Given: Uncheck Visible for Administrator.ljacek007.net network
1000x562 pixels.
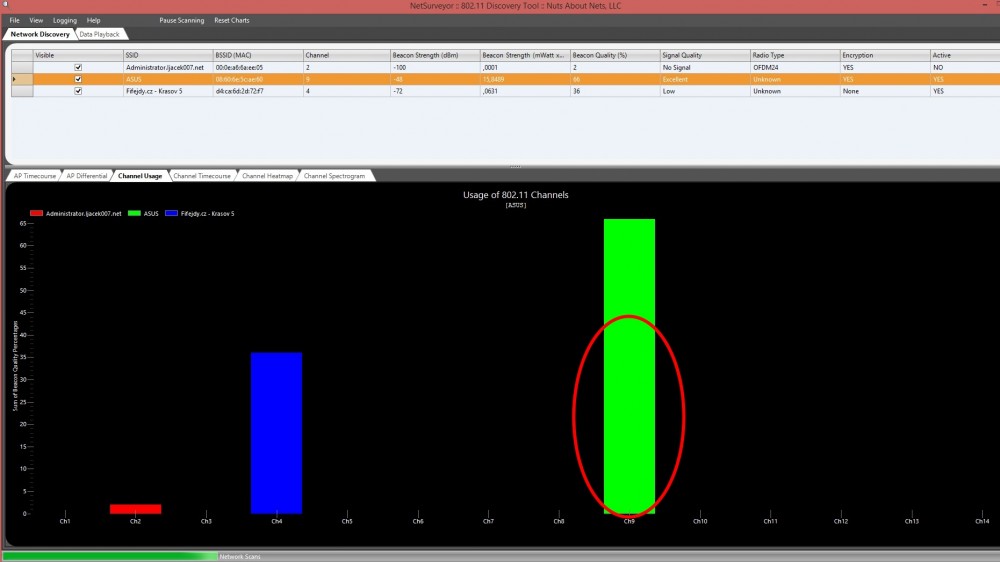Looking at the screenshot, I should 78,67.
